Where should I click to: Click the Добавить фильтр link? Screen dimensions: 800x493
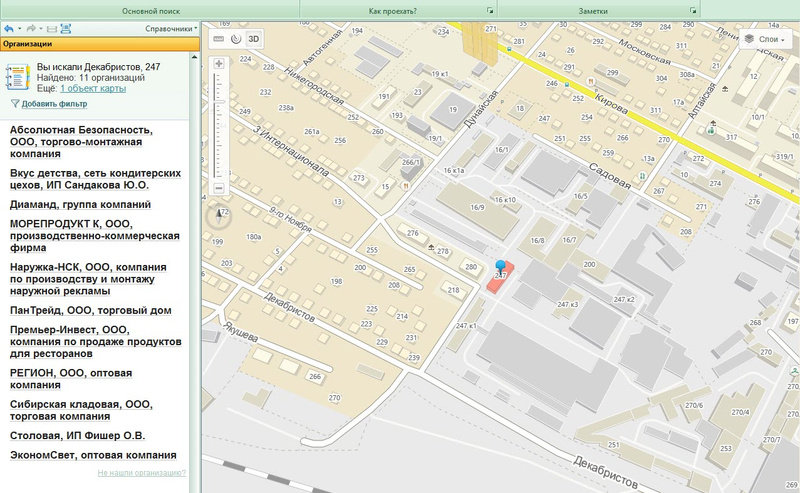pyautogui.click(x=54, y=104)
